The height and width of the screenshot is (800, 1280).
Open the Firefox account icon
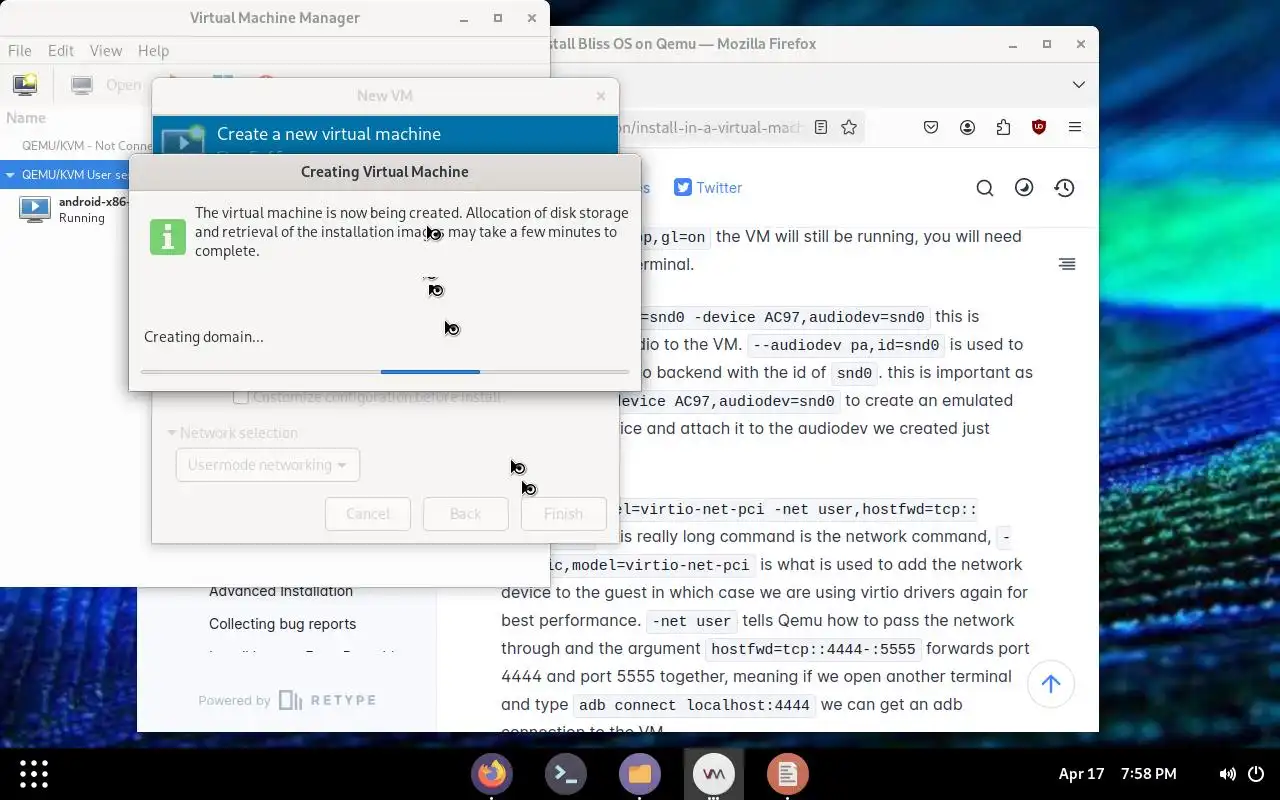tap(967, 127)
